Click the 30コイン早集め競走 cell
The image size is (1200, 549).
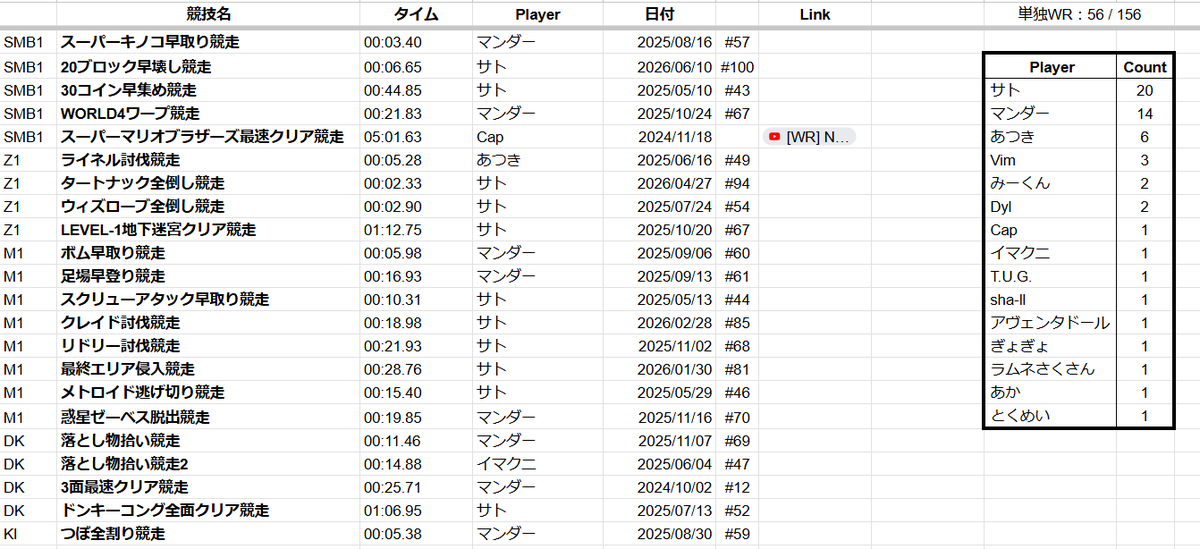(209, 90)
